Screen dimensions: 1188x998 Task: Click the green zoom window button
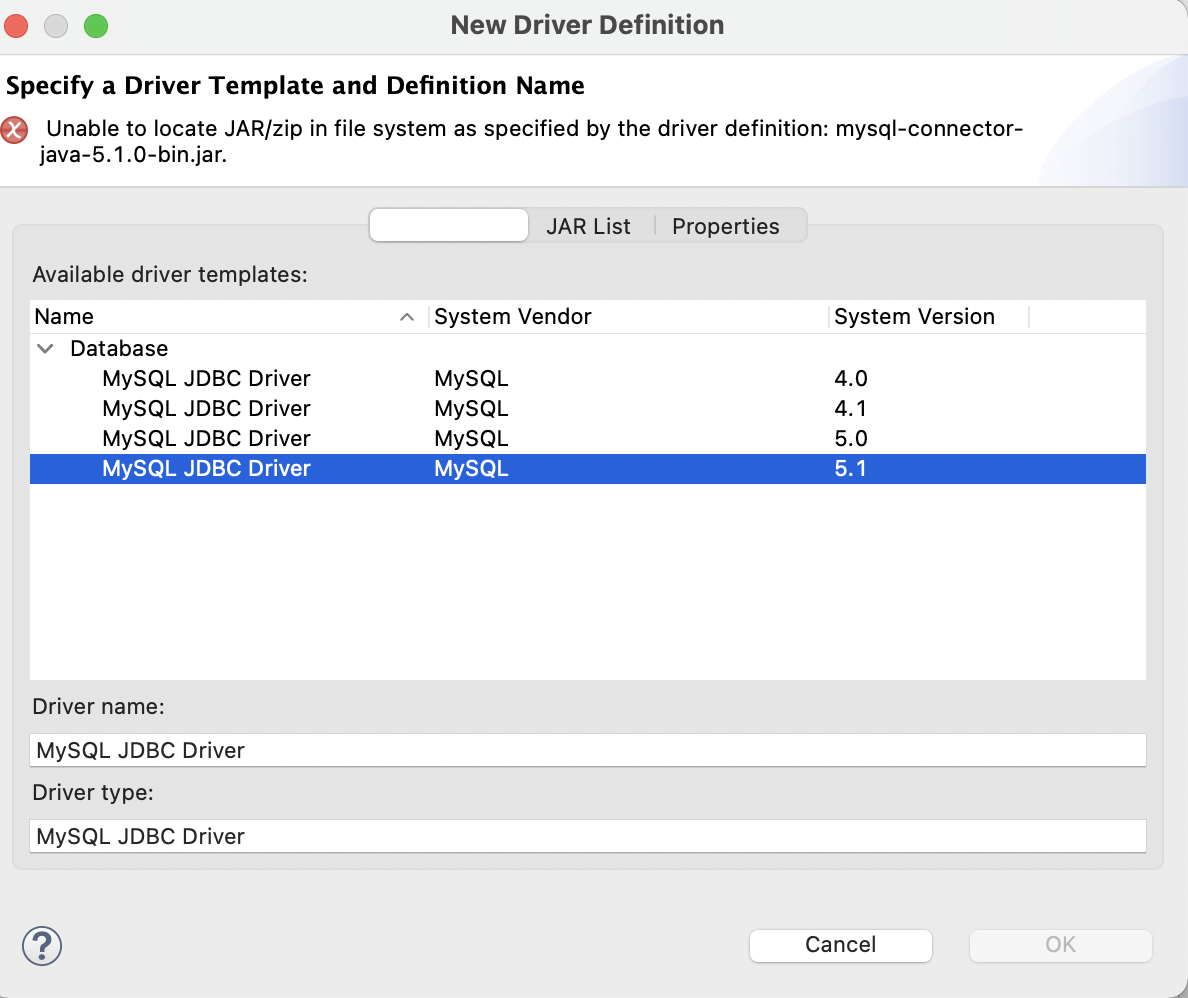click(x=95, y=26)
